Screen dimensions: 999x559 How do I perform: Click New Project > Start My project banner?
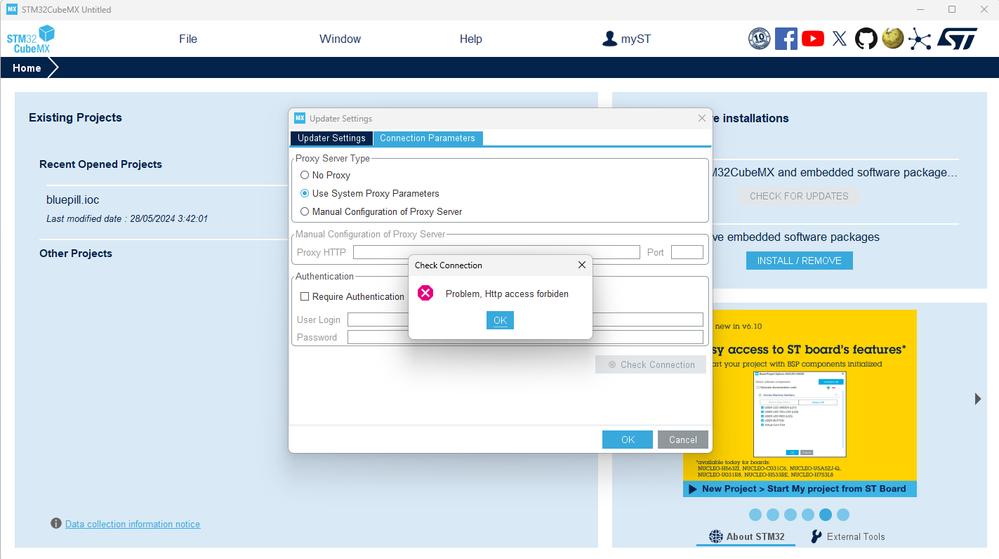pyautogui.click(x=800, y=489)
